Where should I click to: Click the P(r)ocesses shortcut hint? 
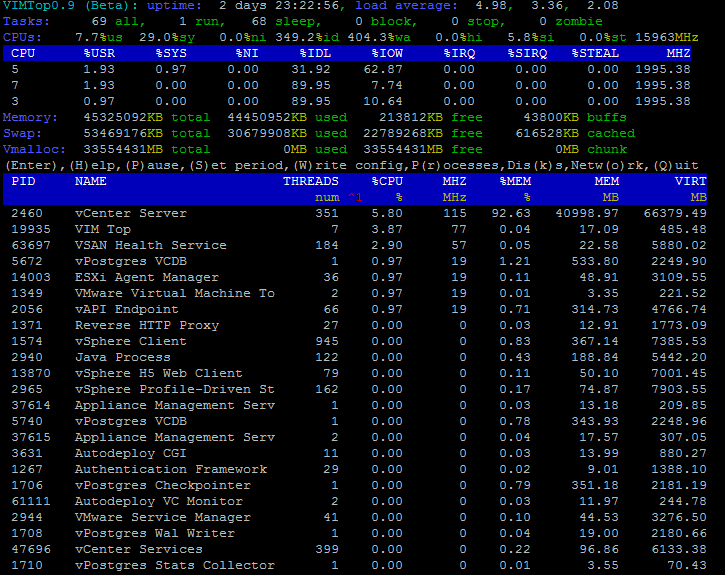coord(457,165)
